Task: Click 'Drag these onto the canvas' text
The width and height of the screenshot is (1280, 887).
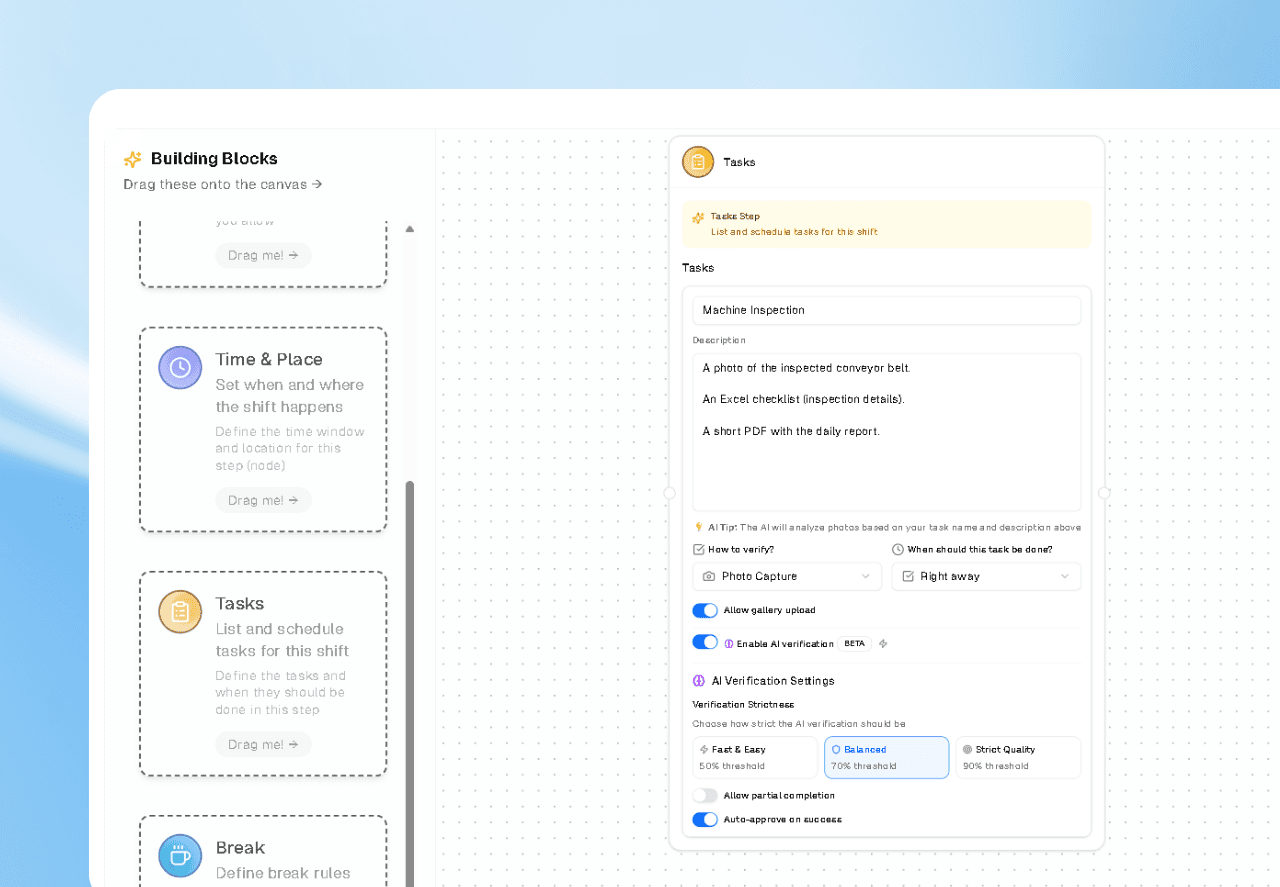Action: [x=222, y=184]
